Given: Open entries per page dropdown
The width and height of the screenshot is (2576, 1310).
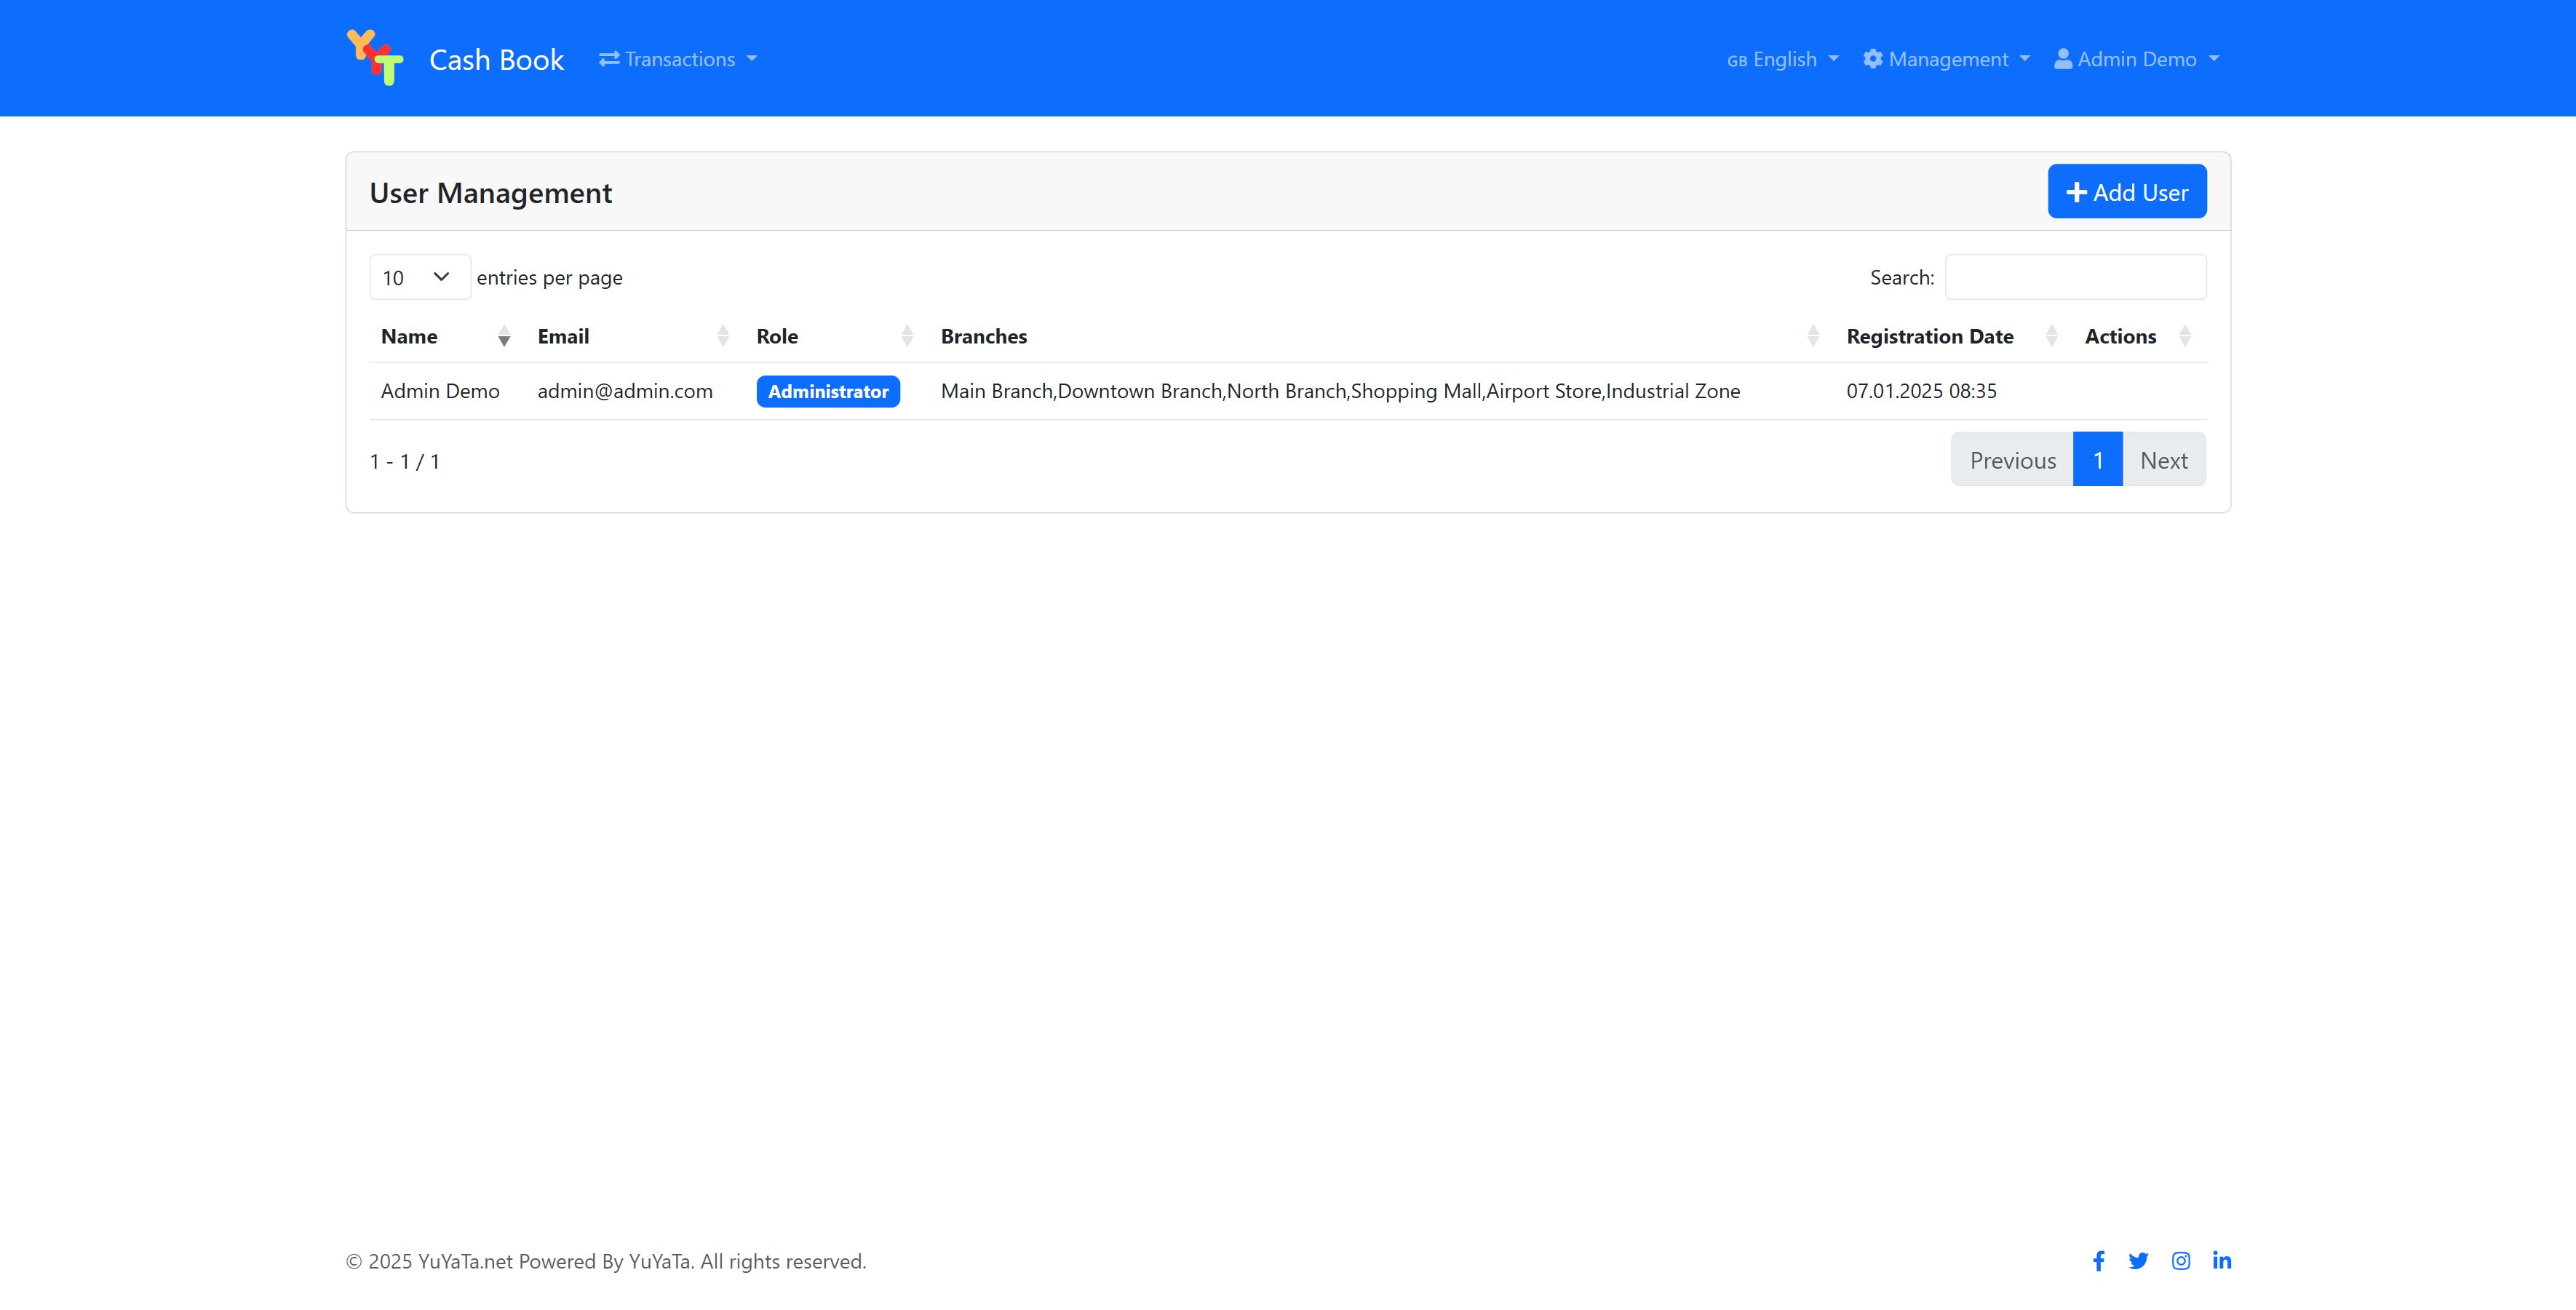Looking at the screenshot, I should [419, 277].
